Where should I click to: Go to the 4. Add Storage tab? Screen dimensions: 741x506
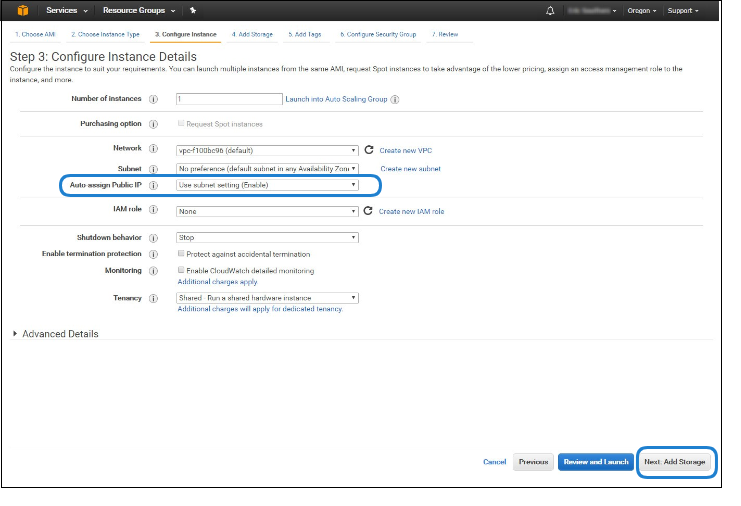coord(251,34)
